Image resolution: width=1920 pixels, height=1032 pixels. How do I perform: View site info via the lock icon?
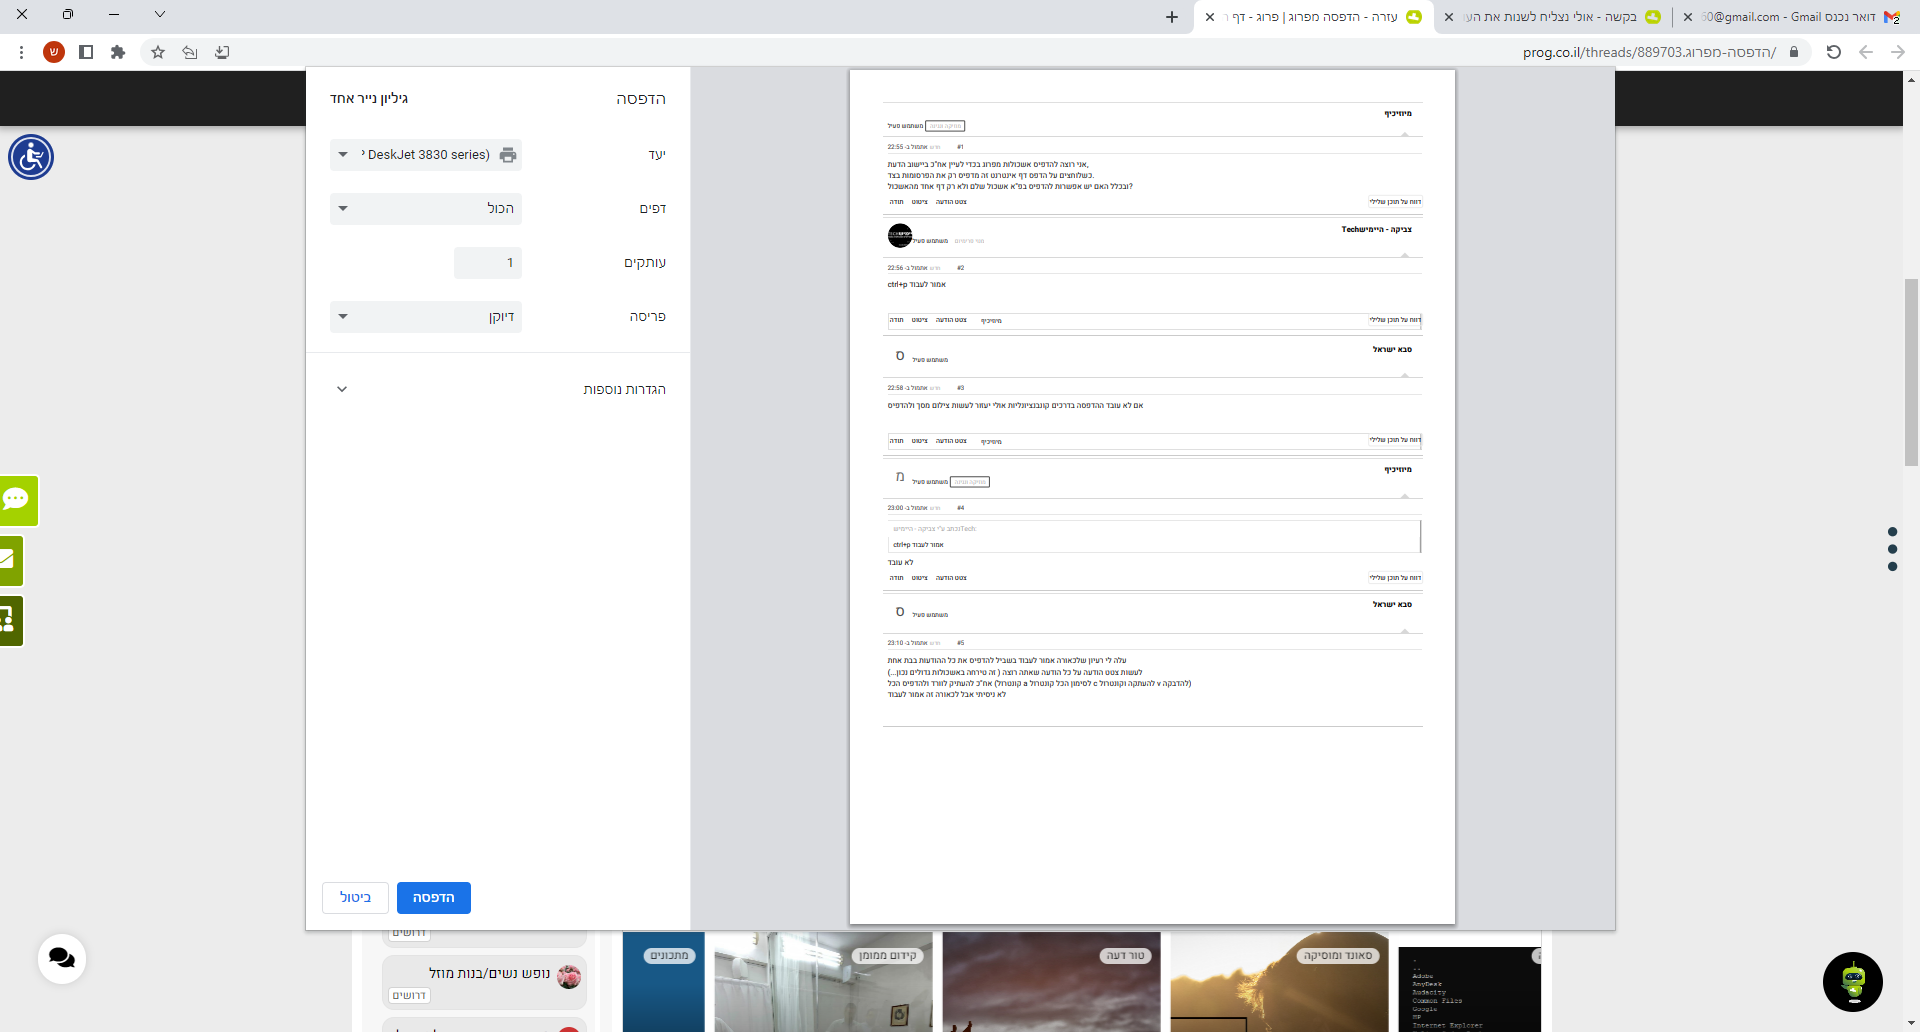(x=1794, y=52)
